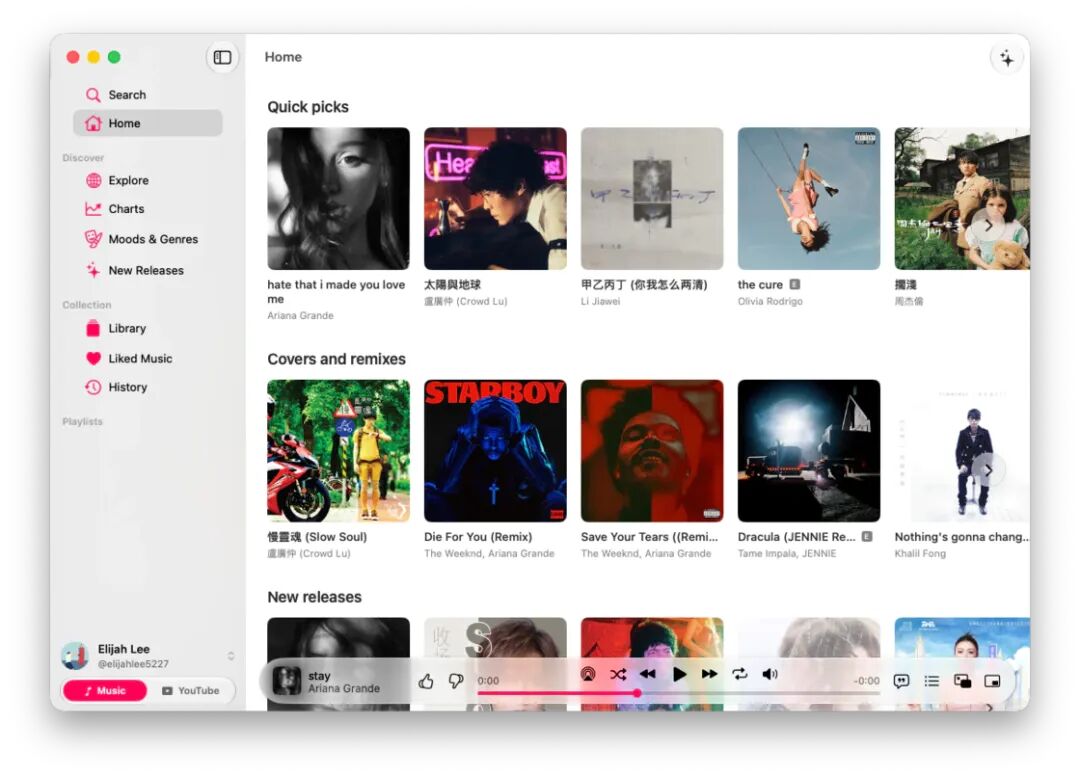
Task: Click the History clock icon
Action: click(93, 387)
